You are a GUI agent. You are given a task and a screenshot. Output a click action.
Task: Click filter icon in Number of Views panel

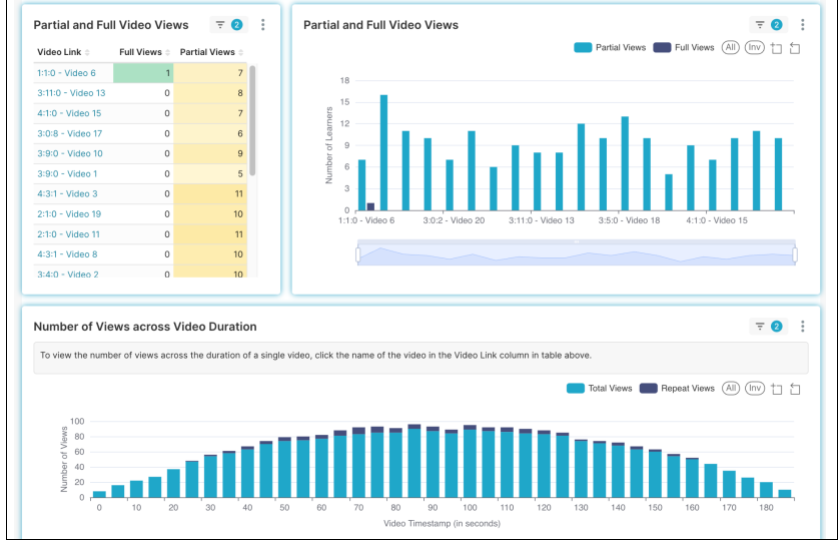(761, 326)
